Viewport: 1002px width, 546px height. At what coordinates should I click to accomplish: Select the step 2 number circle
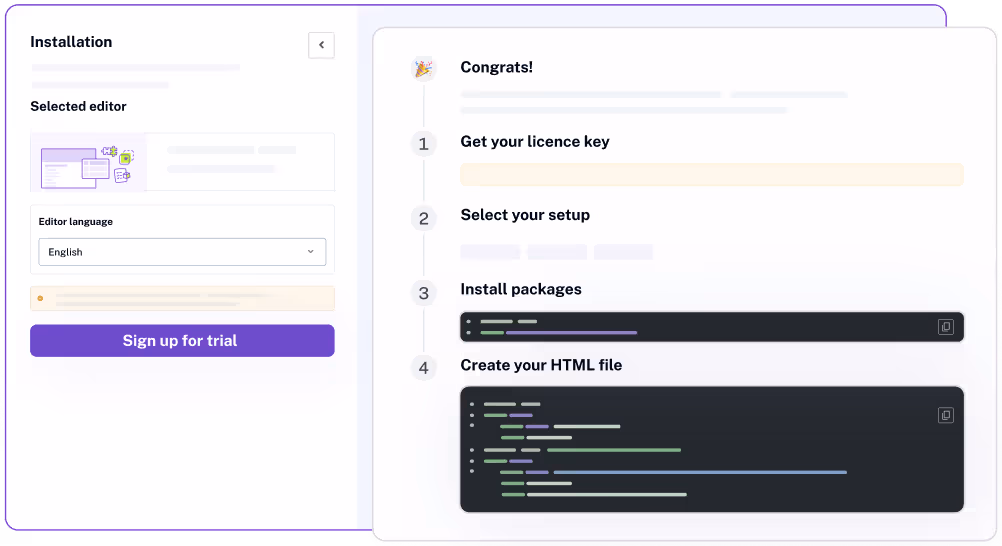(x=423, y=218)
